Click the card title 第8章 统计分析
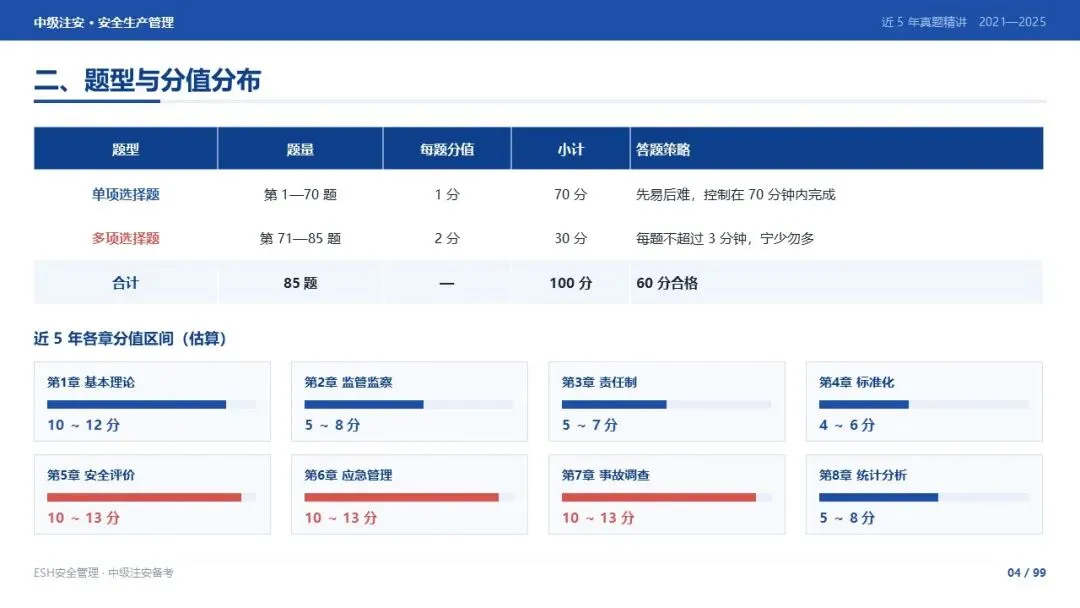The height and width of the screenshot is (608, 1080). click(x=862, y=475)
